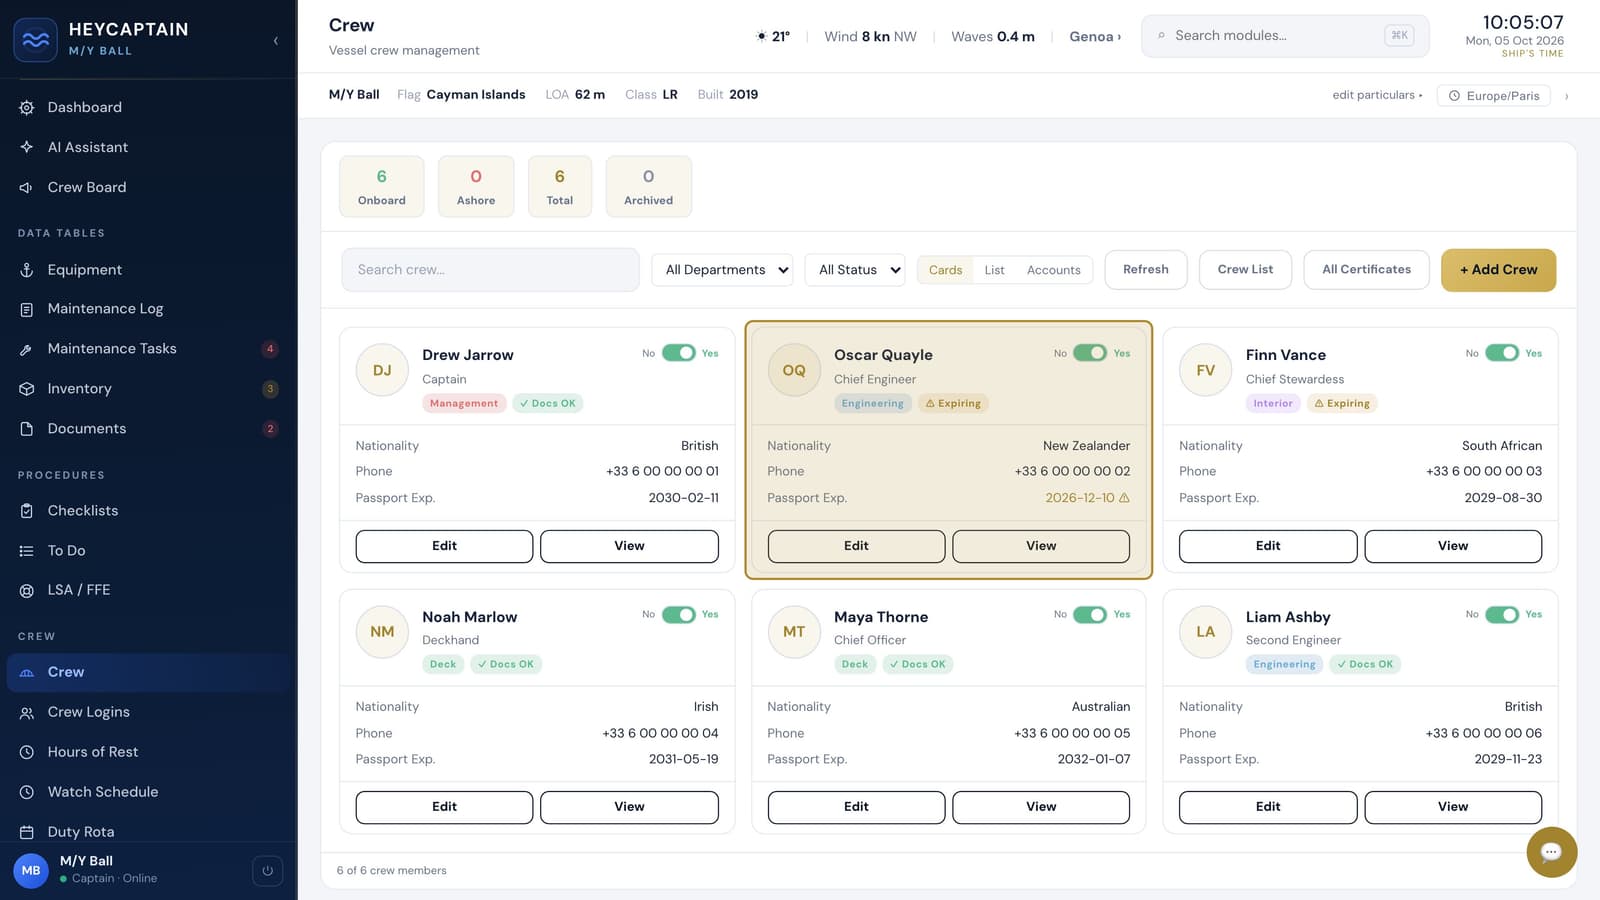Click the Add Crew button
This screenshot has width=1600, height=900.
pos(1498,270)
